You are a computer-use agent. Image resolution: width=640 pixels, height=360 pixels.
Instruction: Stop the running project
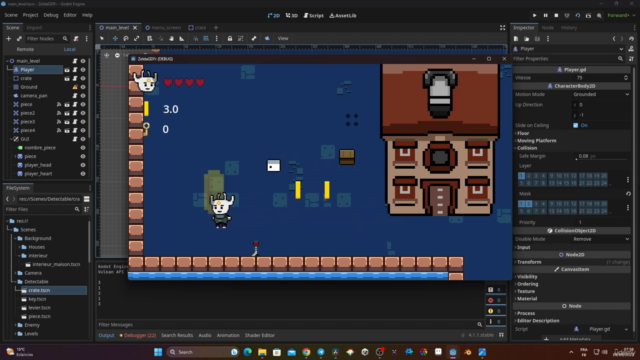click(556, 16)
